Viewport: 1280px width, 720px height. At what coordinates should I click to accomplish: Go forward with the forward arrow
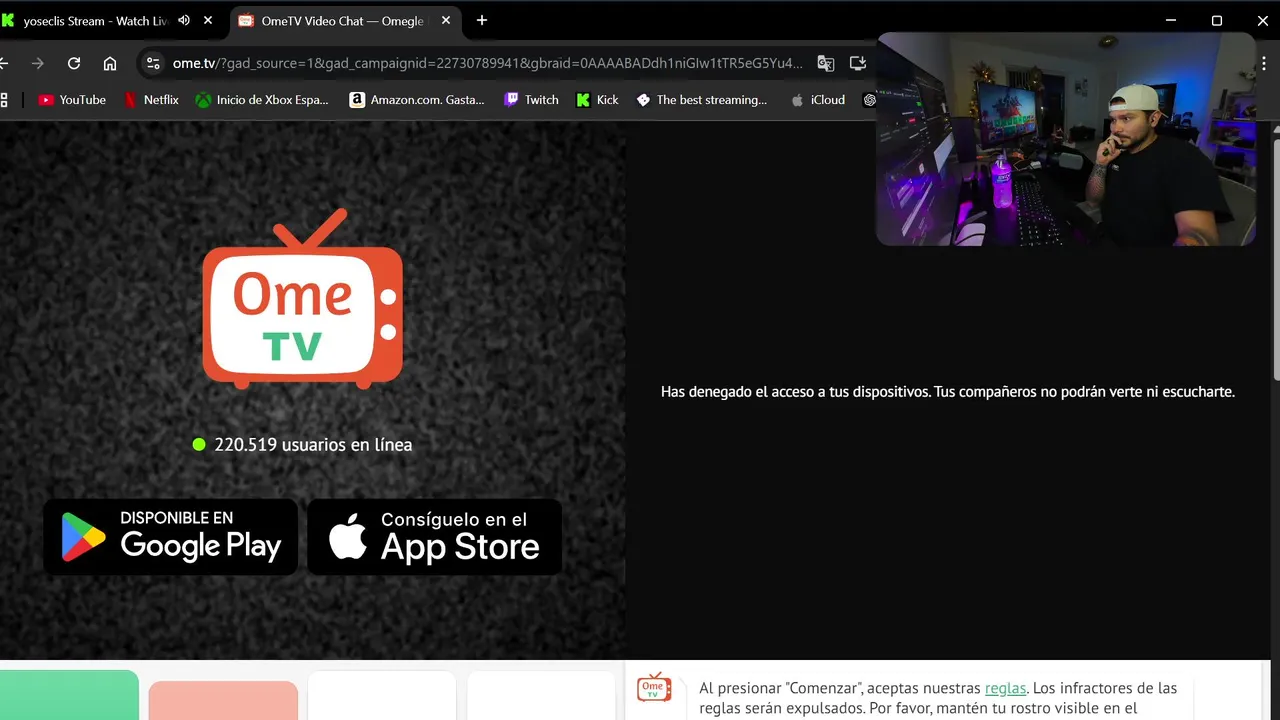pyautogui.click(x=38, y=63)
